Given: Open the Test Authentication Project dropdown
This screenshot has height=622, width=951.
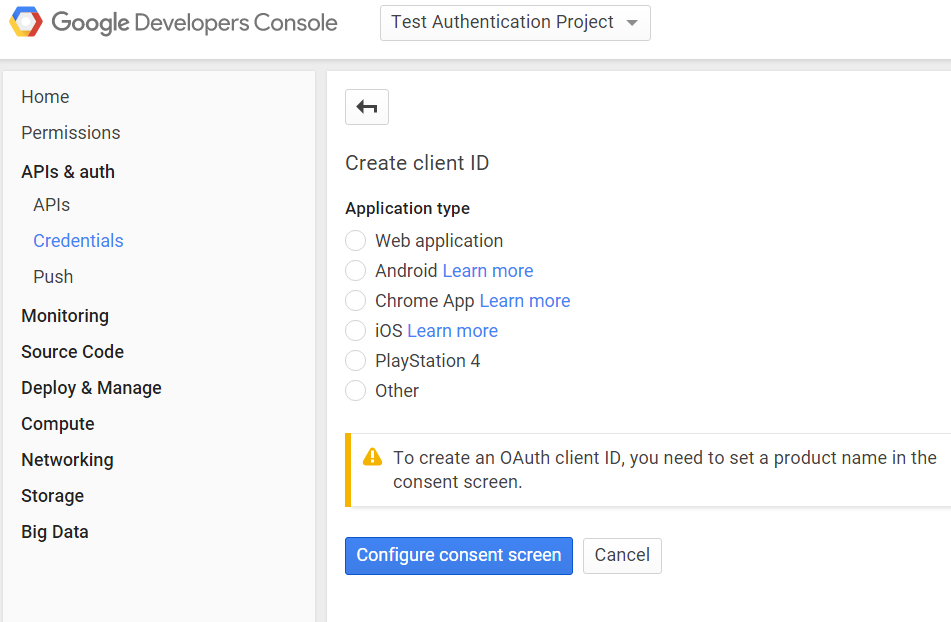Looking at the screenshot, I should pos(514,23).
